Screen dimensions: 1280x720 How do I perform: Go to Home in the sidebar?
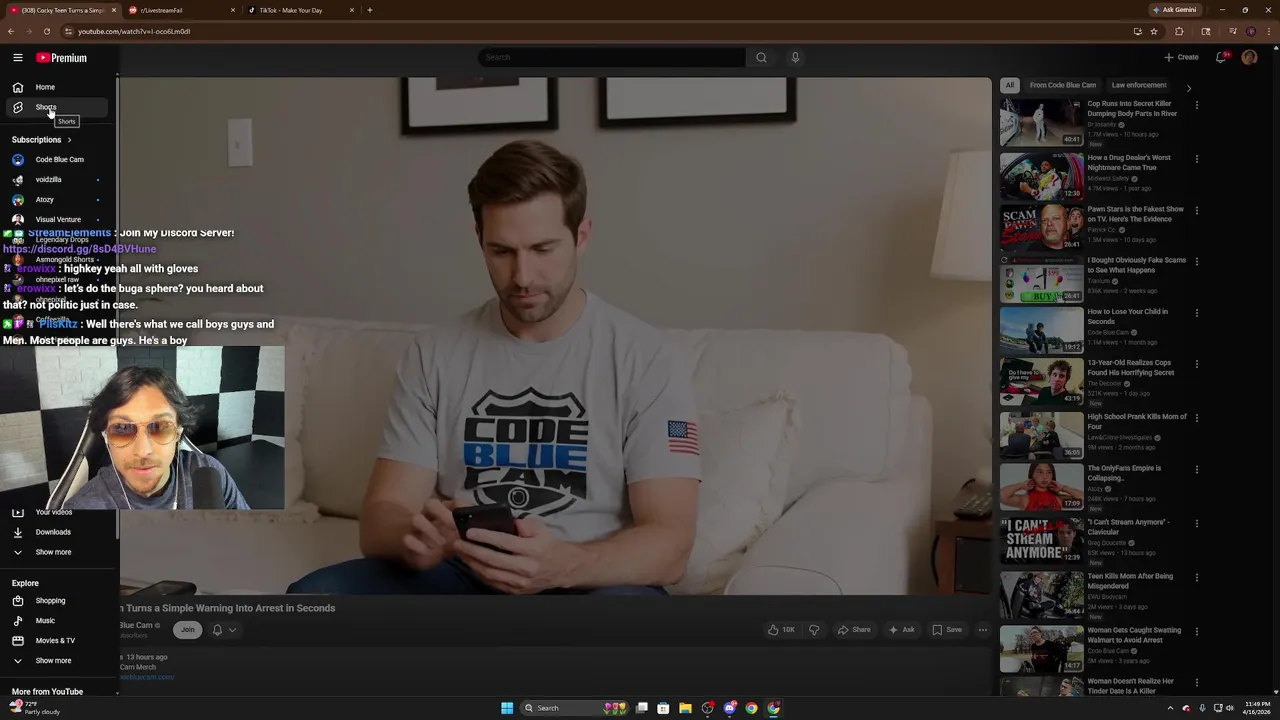tap(59, 87)
